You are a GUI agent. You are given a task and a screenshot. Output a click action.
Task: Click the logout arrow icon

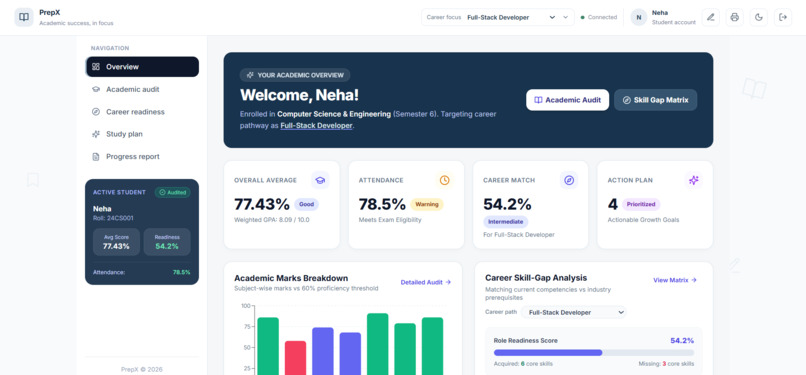[783, 17]
